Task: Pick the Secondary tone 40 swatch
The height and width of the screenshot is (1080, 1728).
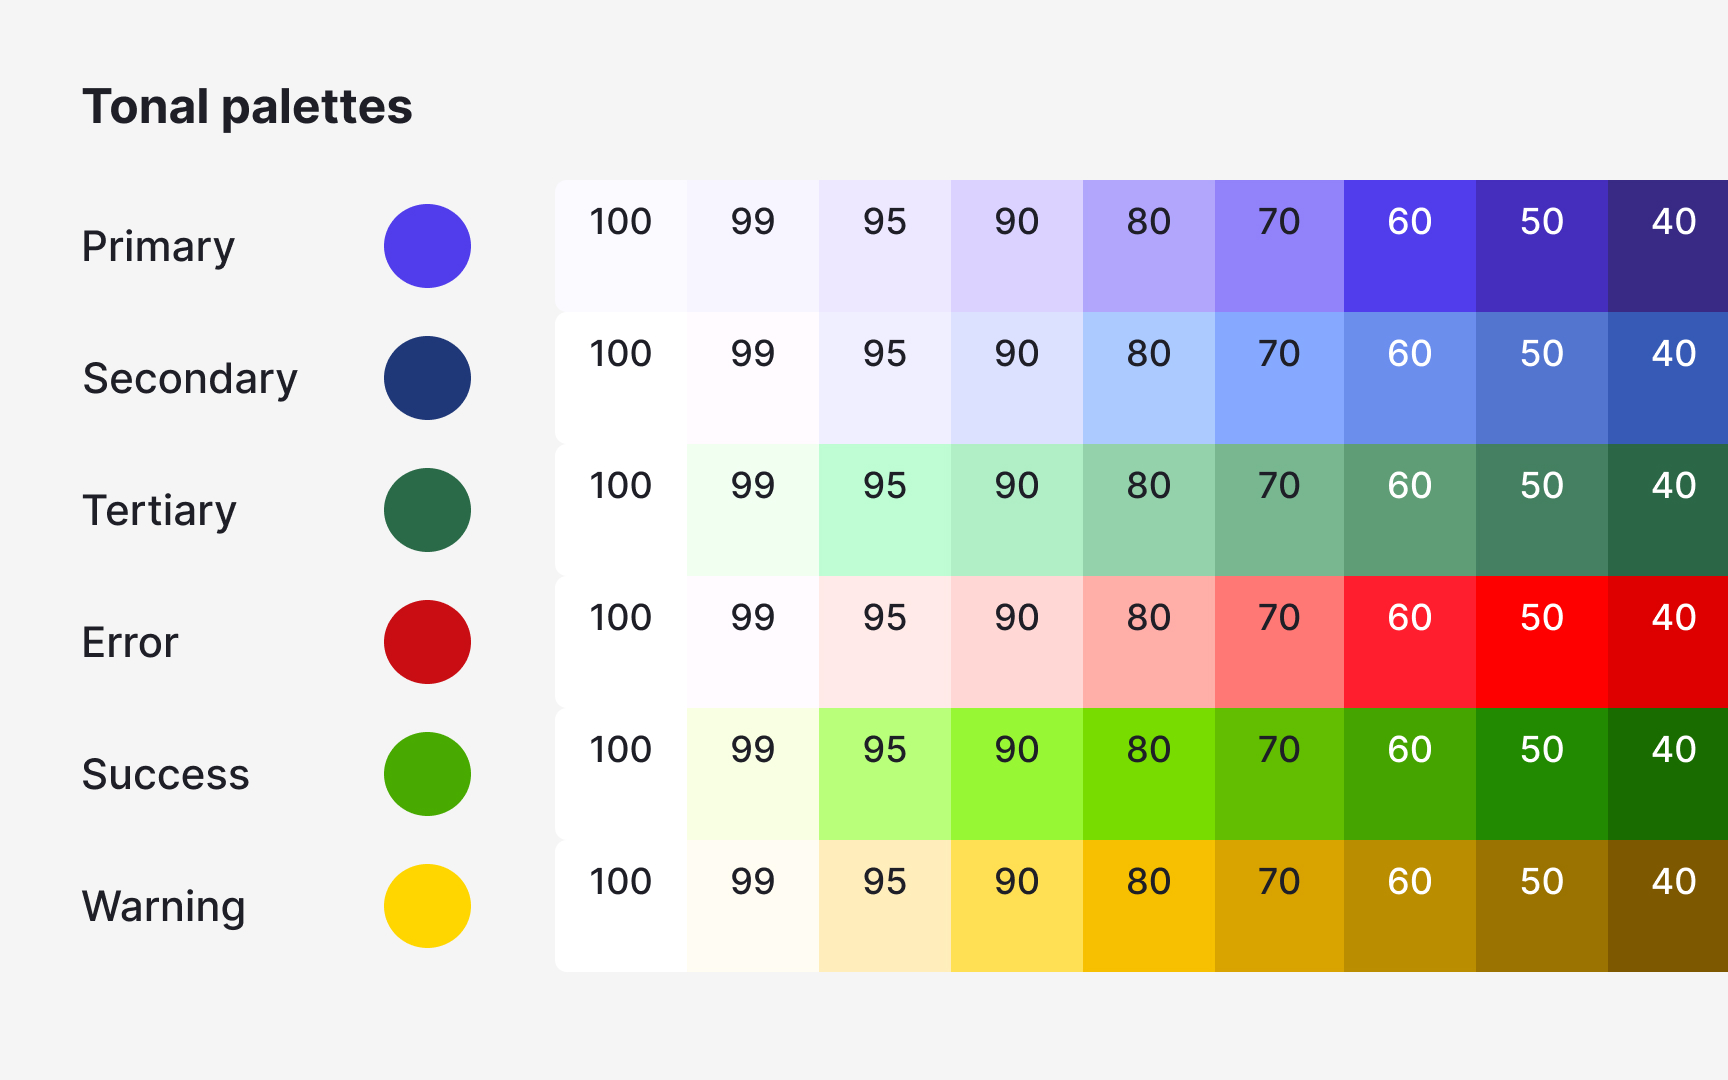Action: coord(1670,378)
